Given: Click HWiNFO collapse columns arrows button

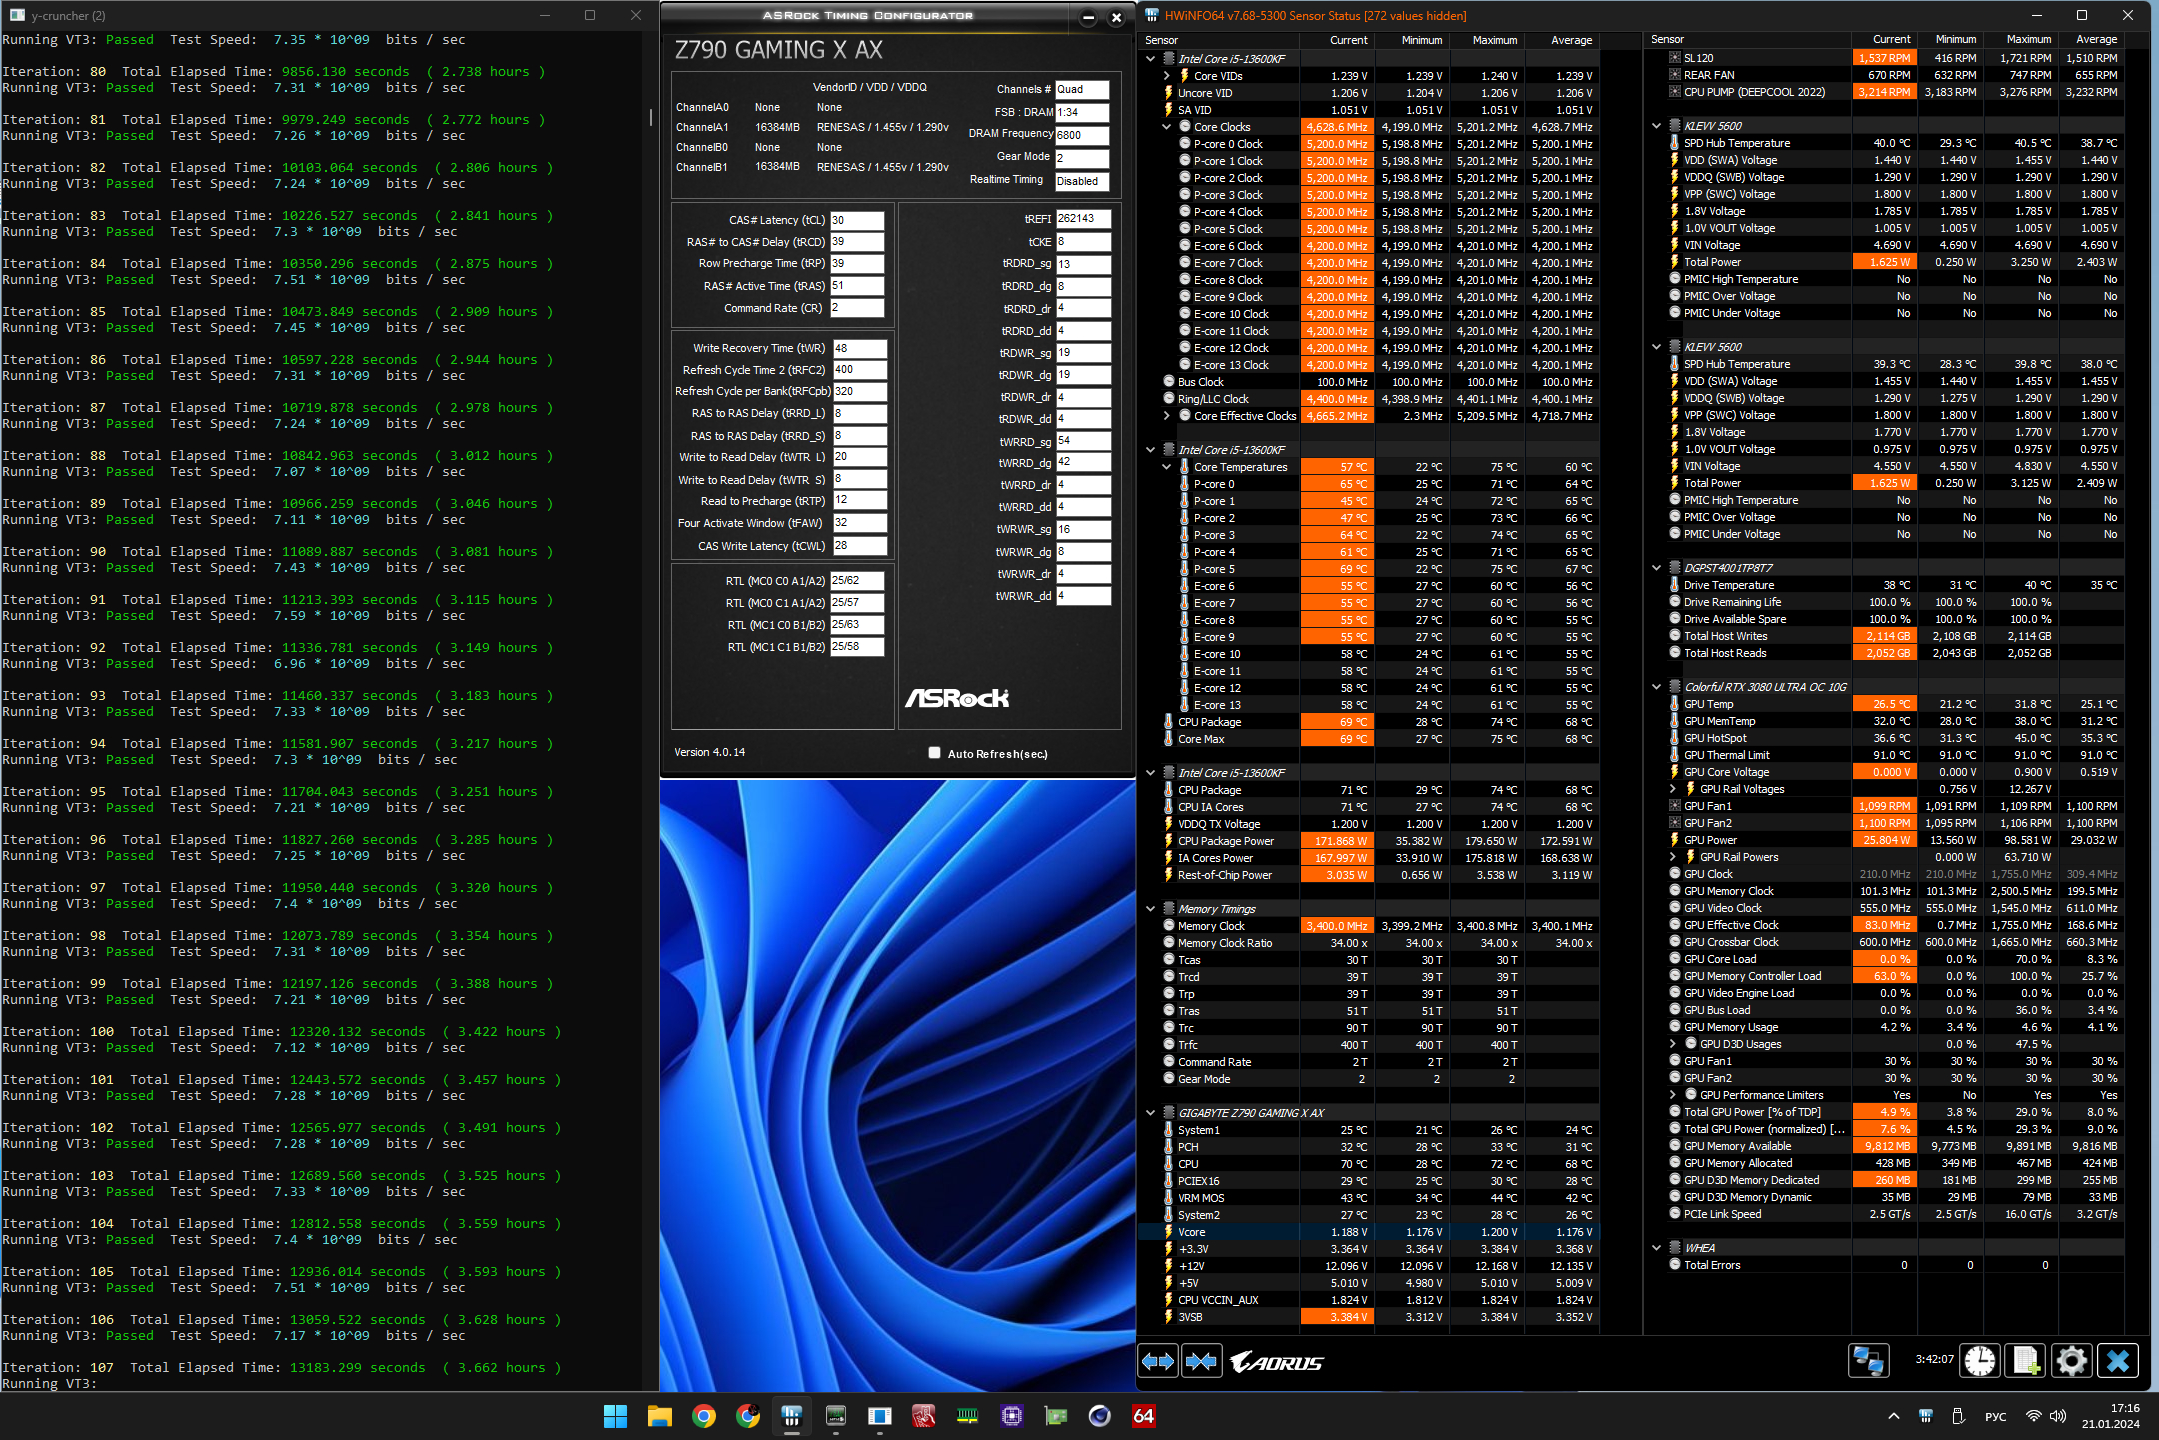Looking at the screenshot, I should point(1201,1361).
